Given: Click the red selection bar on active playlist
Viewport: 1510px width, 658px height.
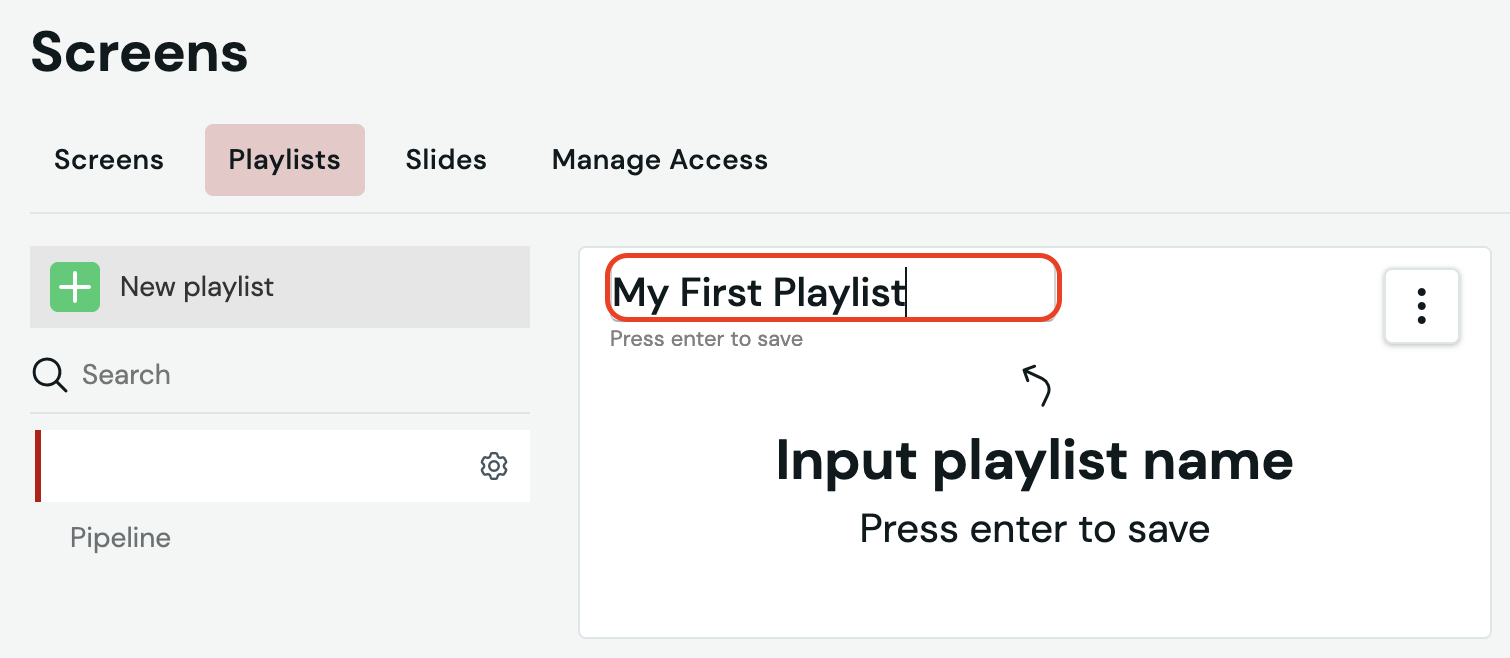Looking at the screenshot, I should (x=38, y=466).
